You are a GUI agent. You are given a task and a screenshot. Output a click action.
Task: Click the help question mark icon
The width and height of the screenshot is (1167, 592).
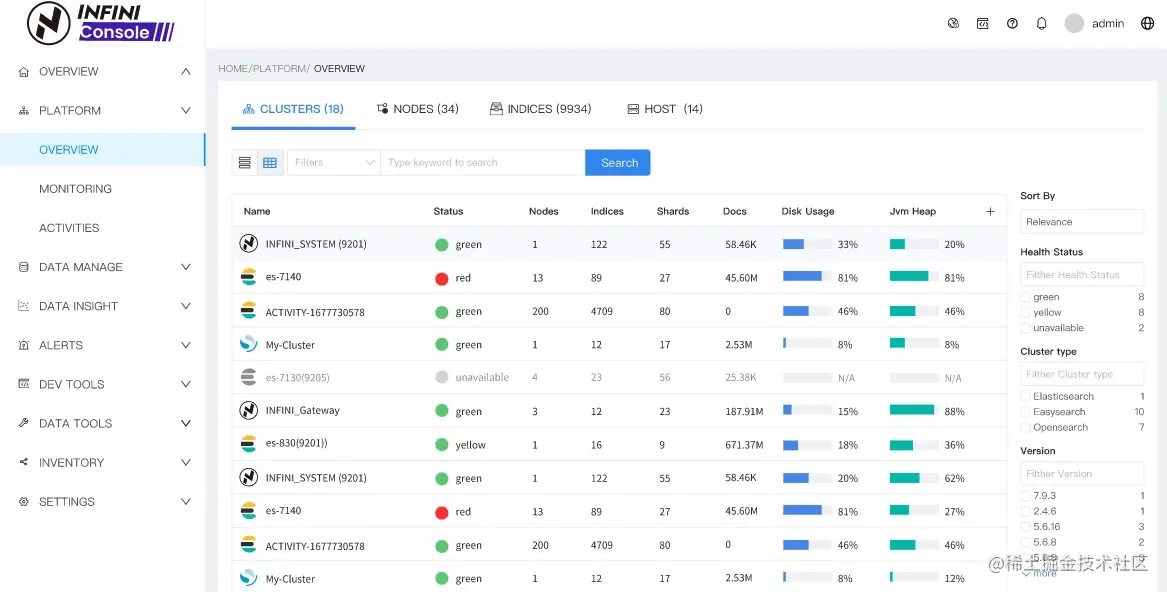pos(1012,23)
